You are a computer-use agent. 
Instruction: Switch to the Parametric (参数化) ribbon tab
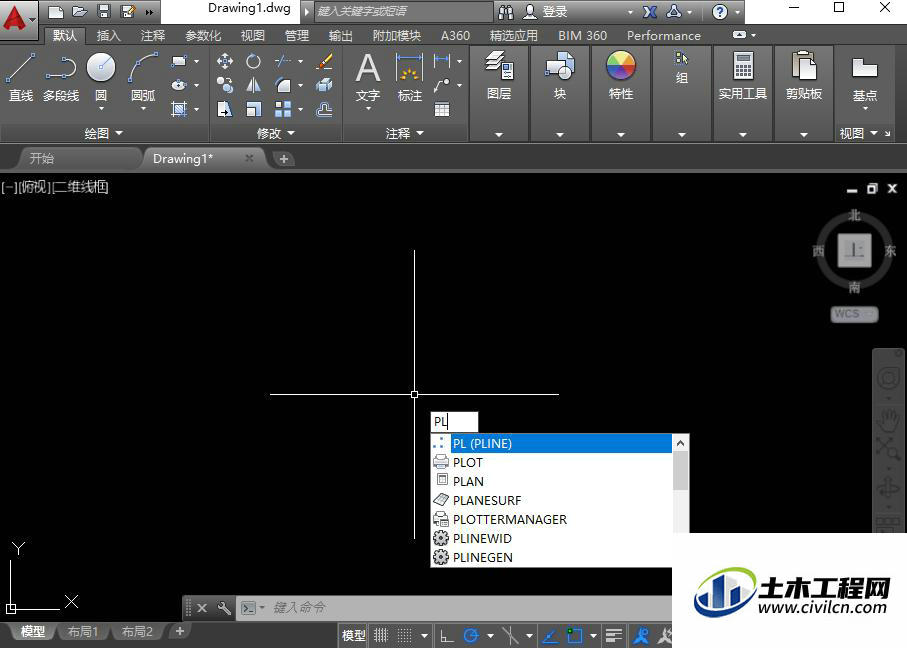pos(203,35)
